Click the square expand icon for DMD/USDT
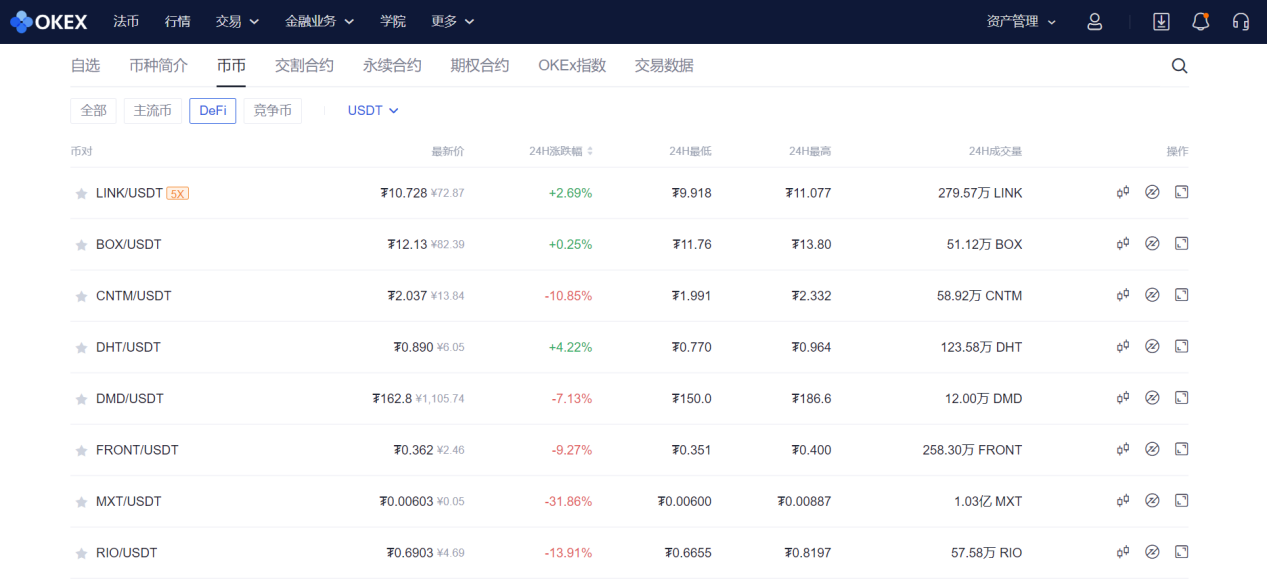Image resolution: width=1267 pixels, height=583 pixels. 1181,398
